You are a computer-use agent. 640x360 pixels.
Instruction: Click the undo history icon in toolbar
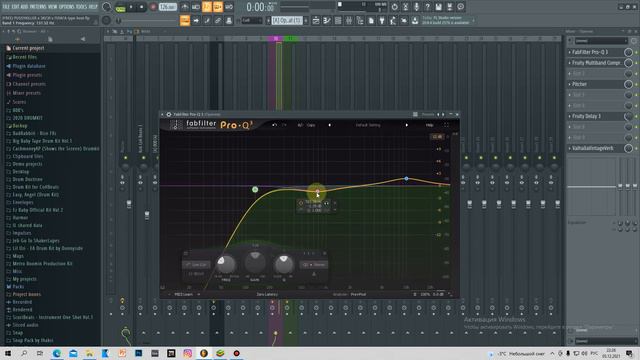394,7
